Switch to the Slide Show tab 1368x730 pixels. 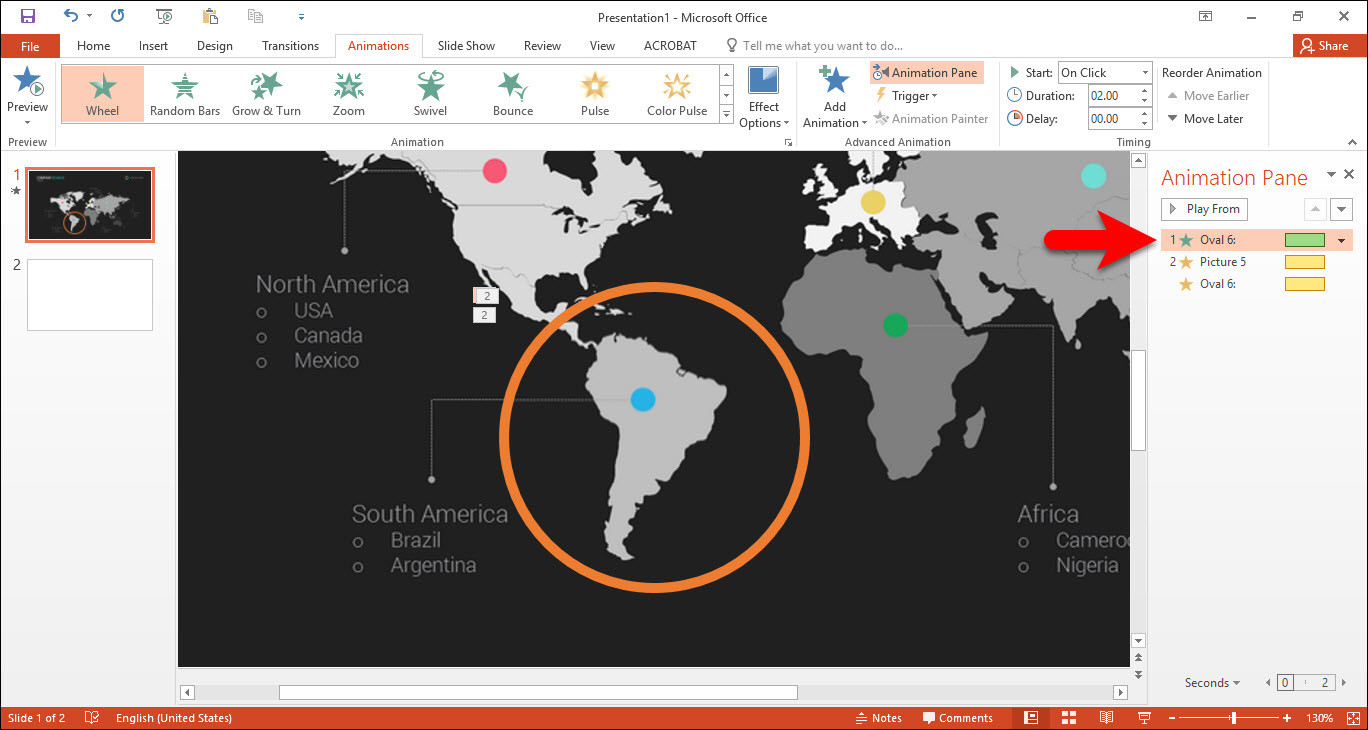pyautogui.click(x=466, y=45)
